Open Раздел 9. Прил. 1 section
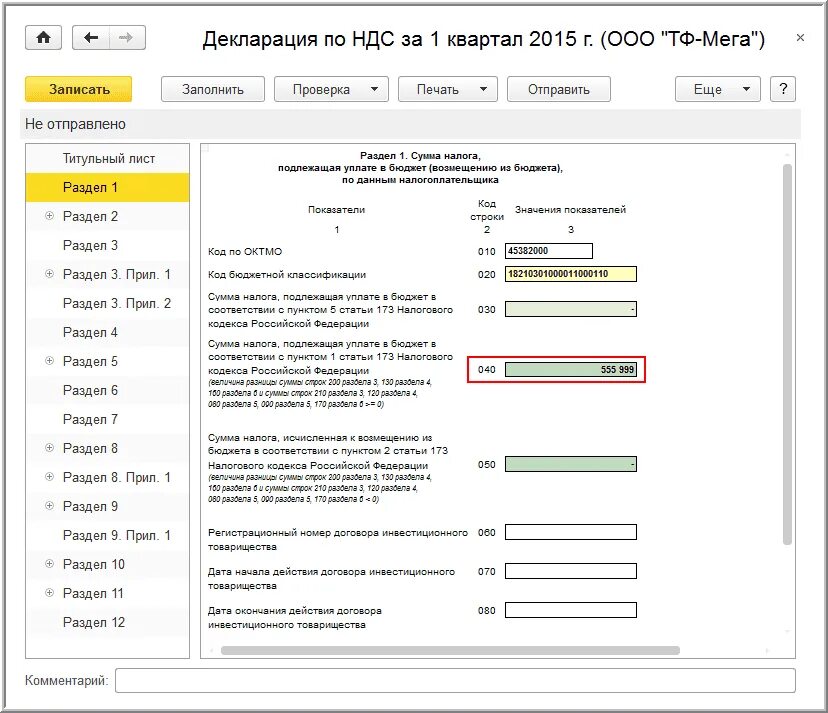Image resolution: width=828 pixels, height=713 pixels. 108,536
